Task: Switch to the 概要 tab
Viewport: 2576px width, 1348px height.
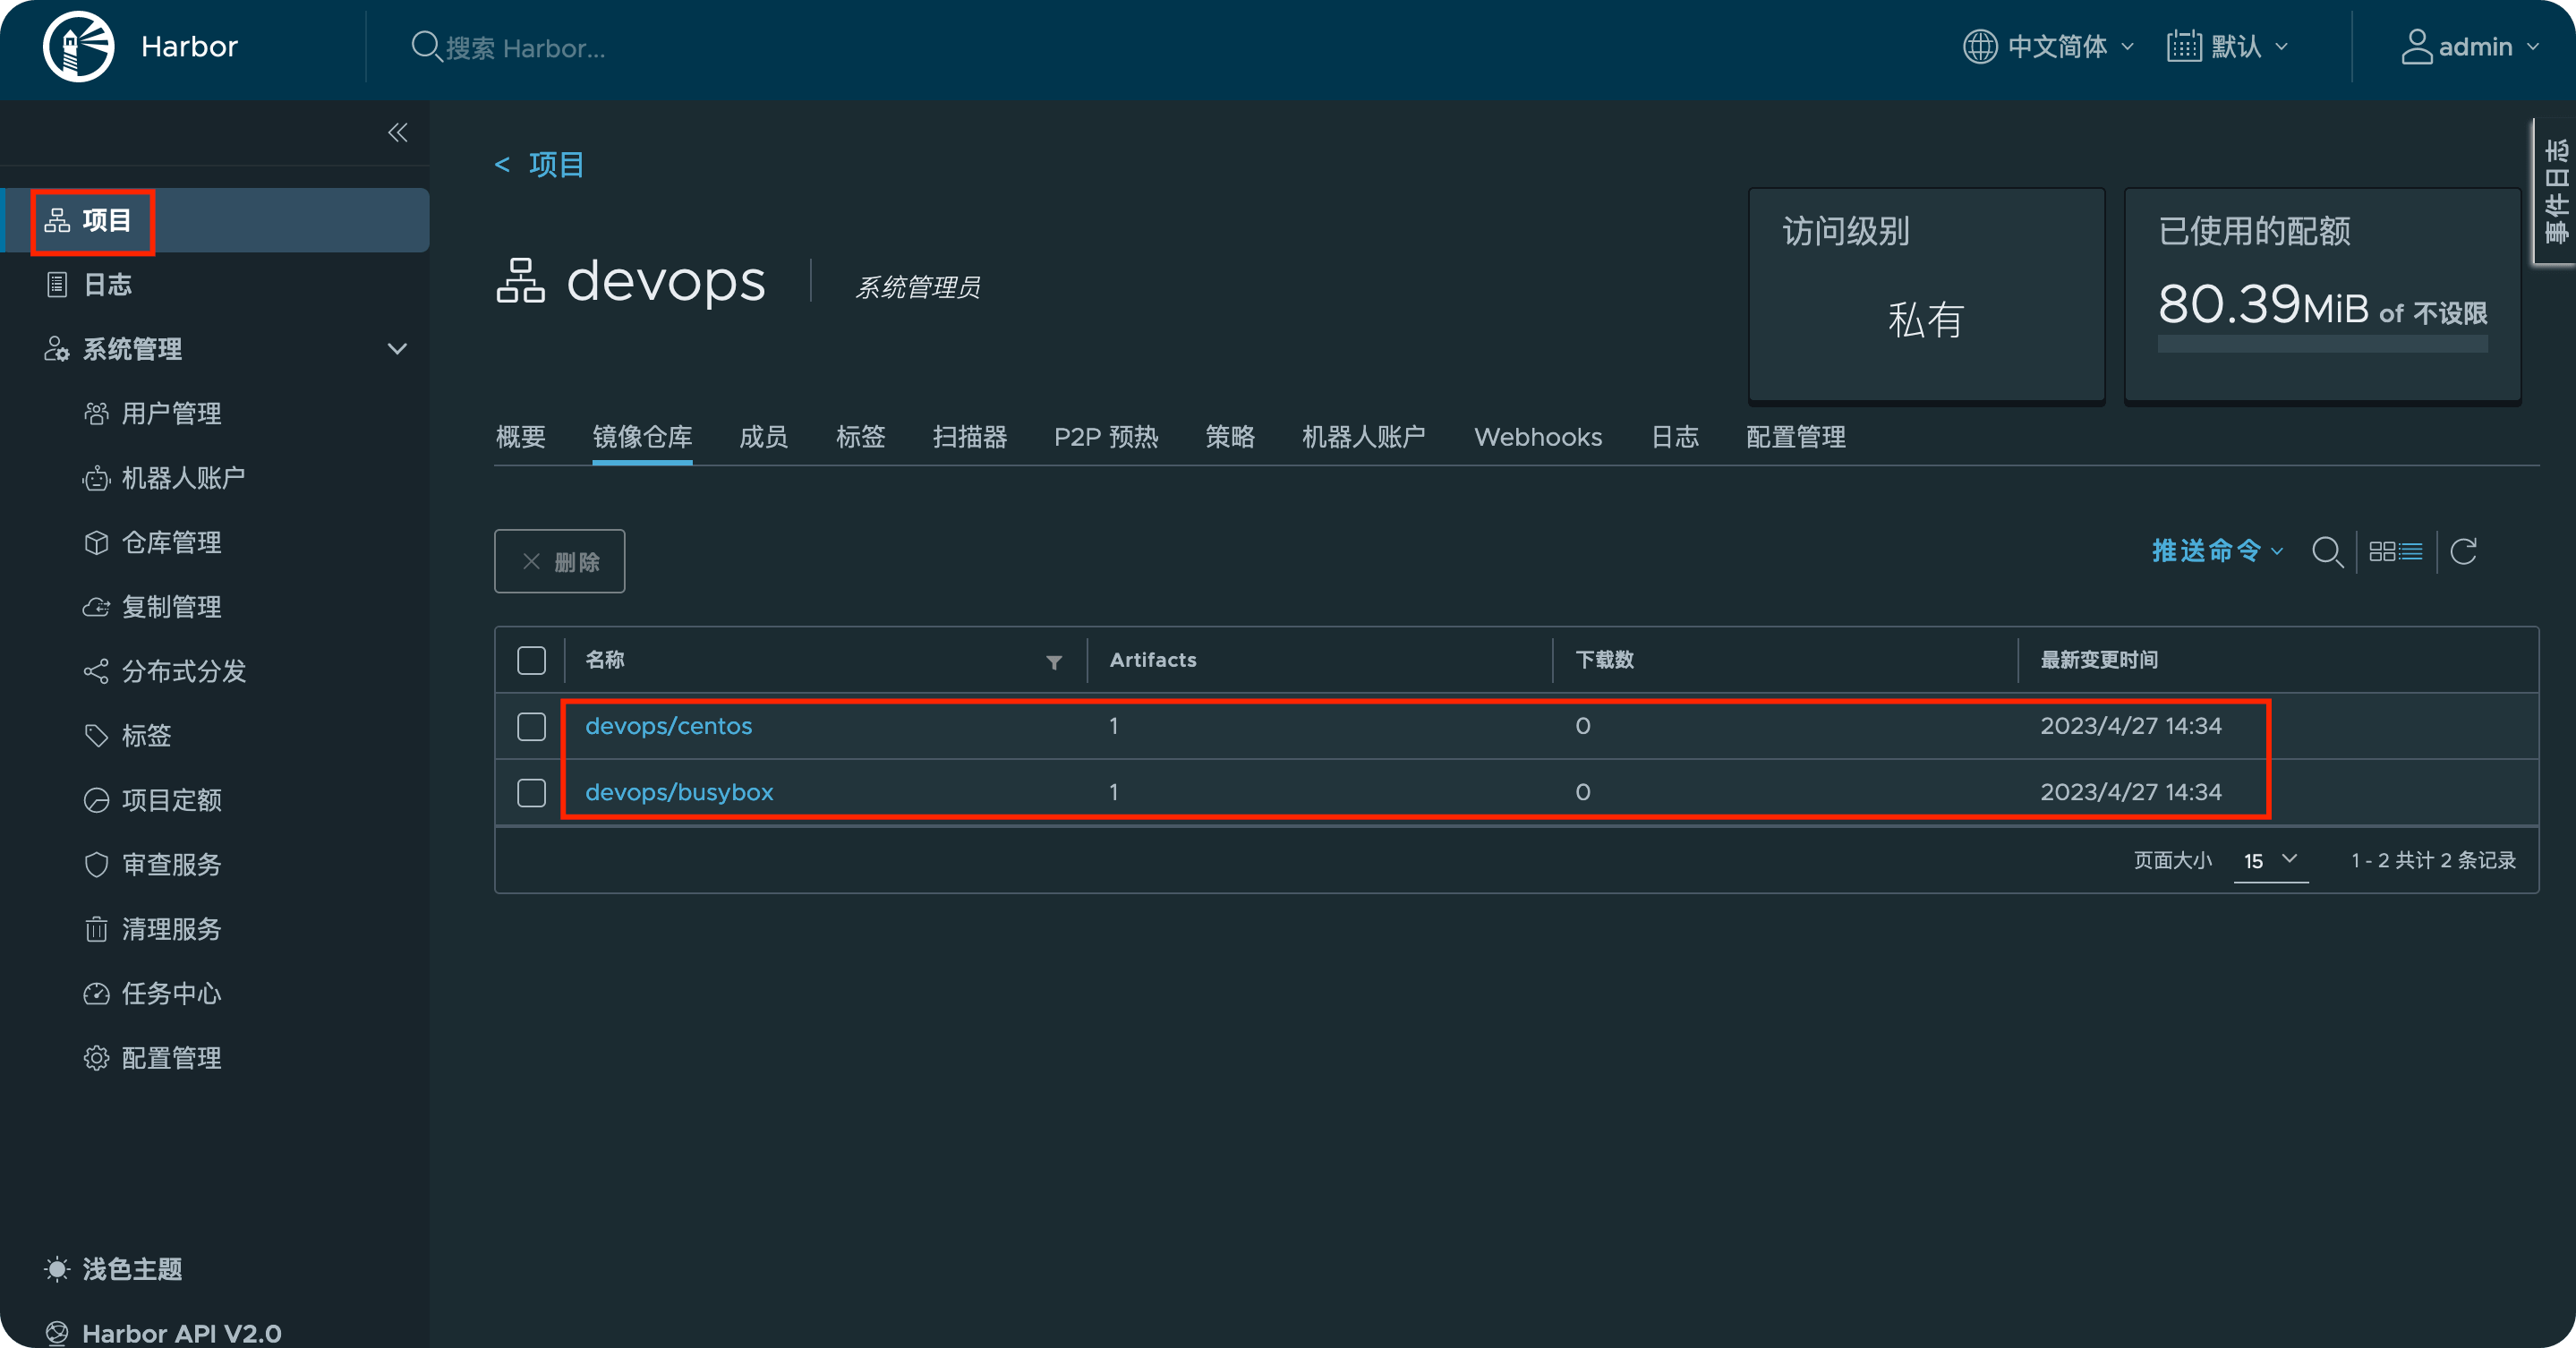Action: tap(520, 437)
